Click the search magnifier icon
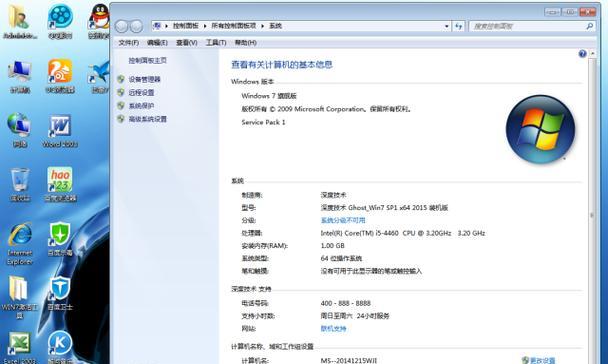The image size is (608, 364). [589, 26]
